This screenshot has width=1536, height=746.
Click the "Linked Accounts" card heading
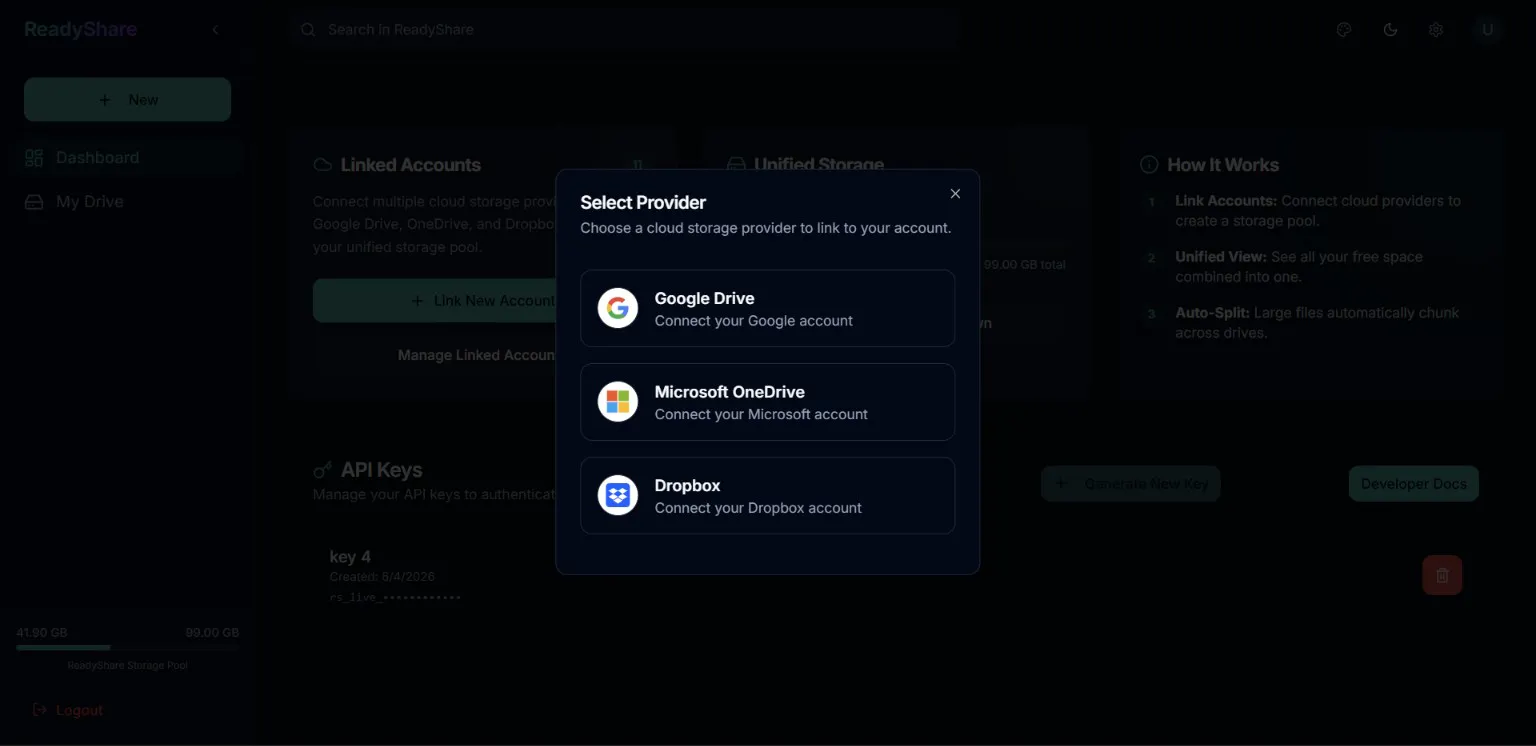(x=411, y=165)
